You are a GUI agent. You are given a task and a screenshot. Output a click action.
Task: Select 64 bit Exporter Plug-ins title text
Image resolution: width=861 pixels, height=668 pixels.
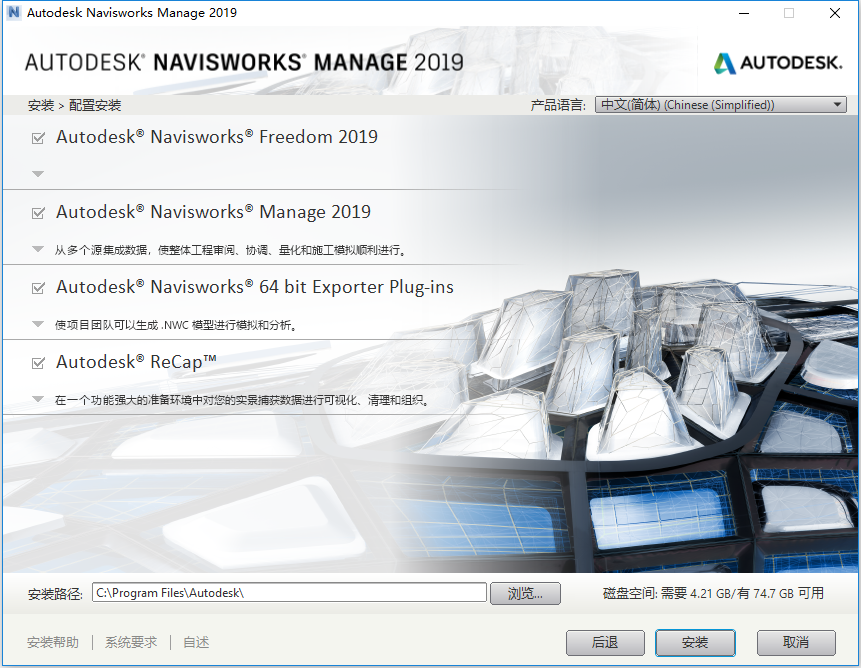pyautogui.click(x=255, y=287)
